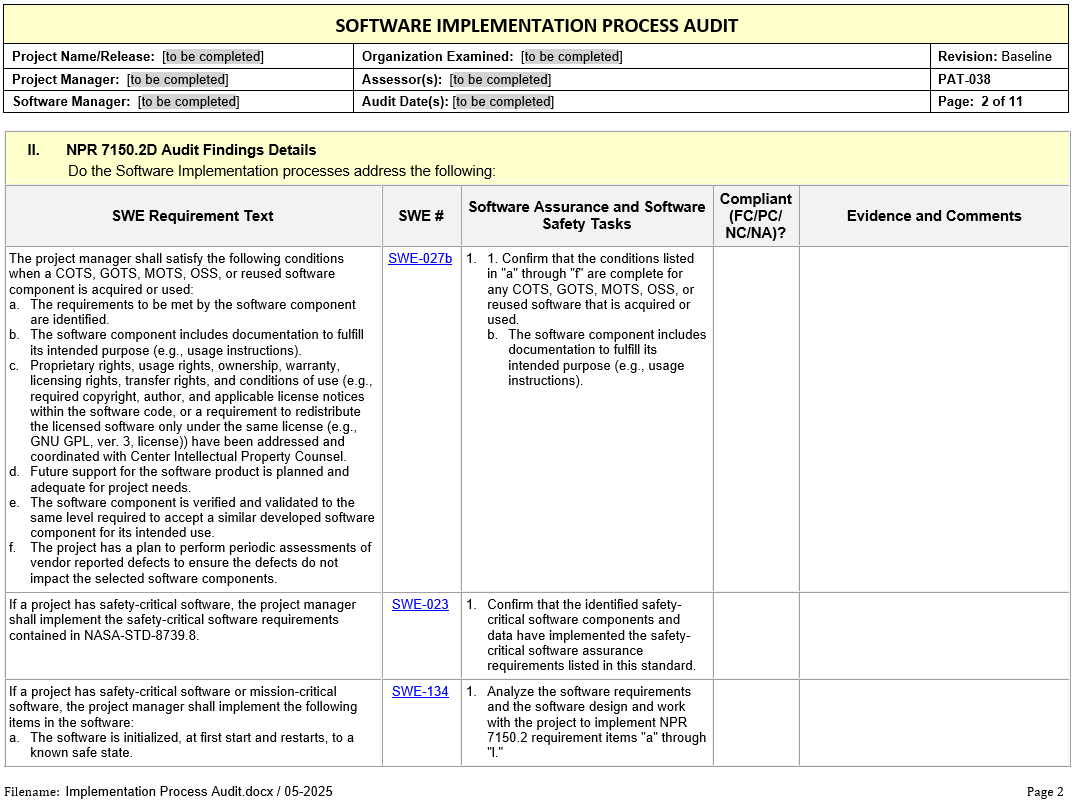Click the Compliant cell for SWE-134 row
Screen dimensions: 1072x801
tap(755, 722)
